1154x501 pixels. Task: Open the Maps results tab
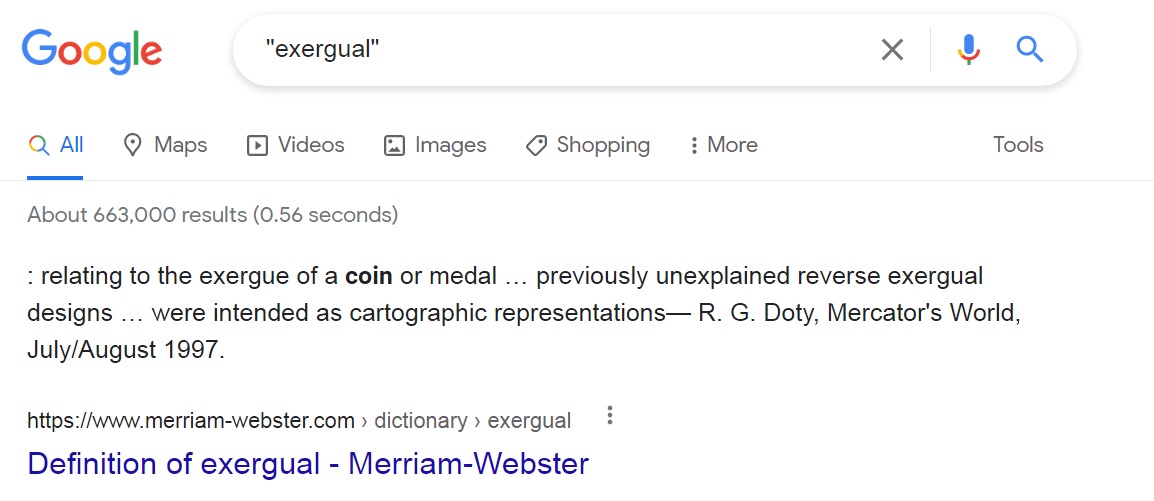(180, 145)
